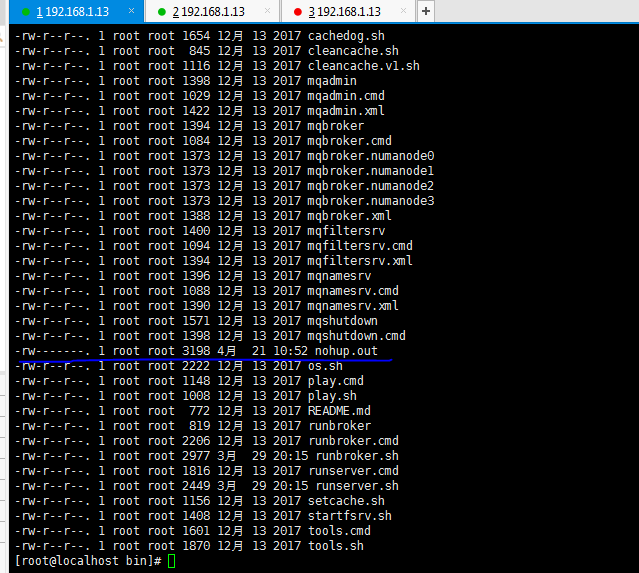
Task: Click the filename setcache.sh
Action: tap(346, 501)
